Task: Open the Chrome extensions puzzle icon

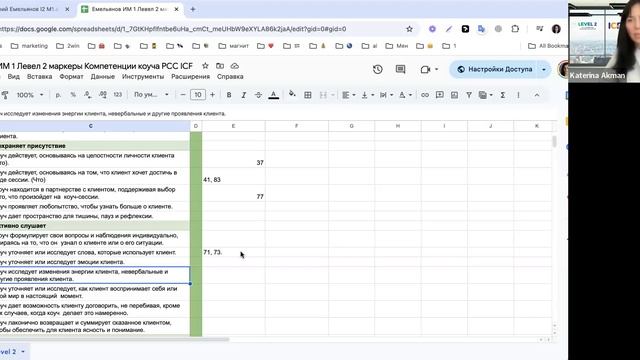Action: tap(515, 29)
